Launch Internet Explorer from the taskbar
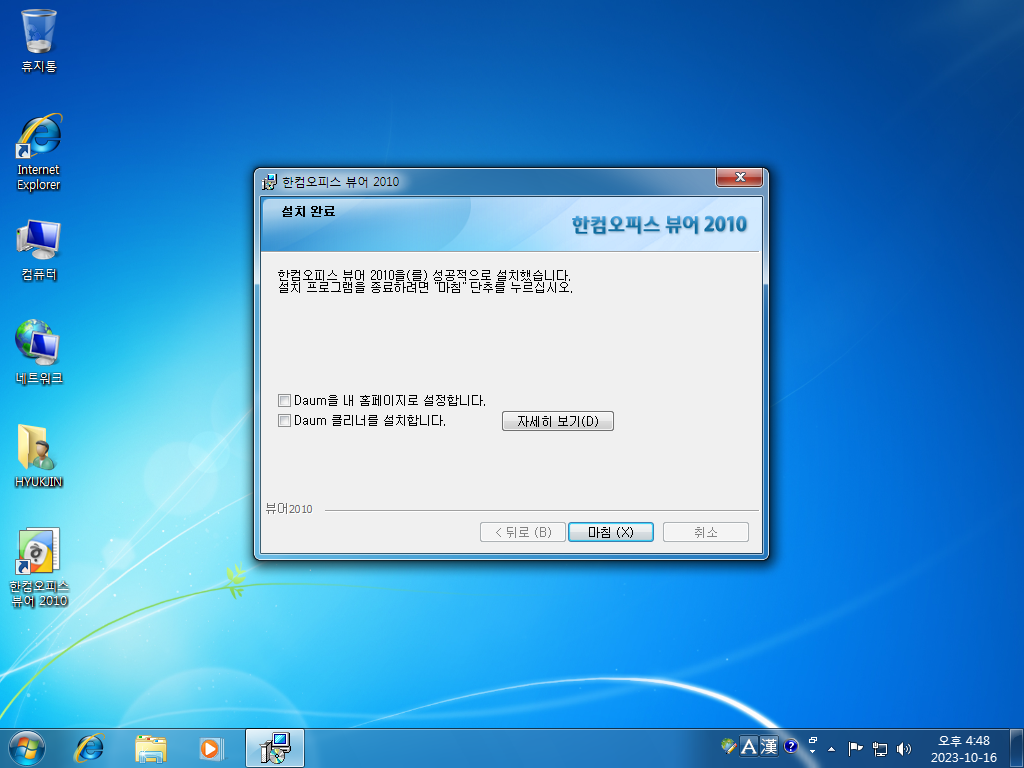 [89, 748]
